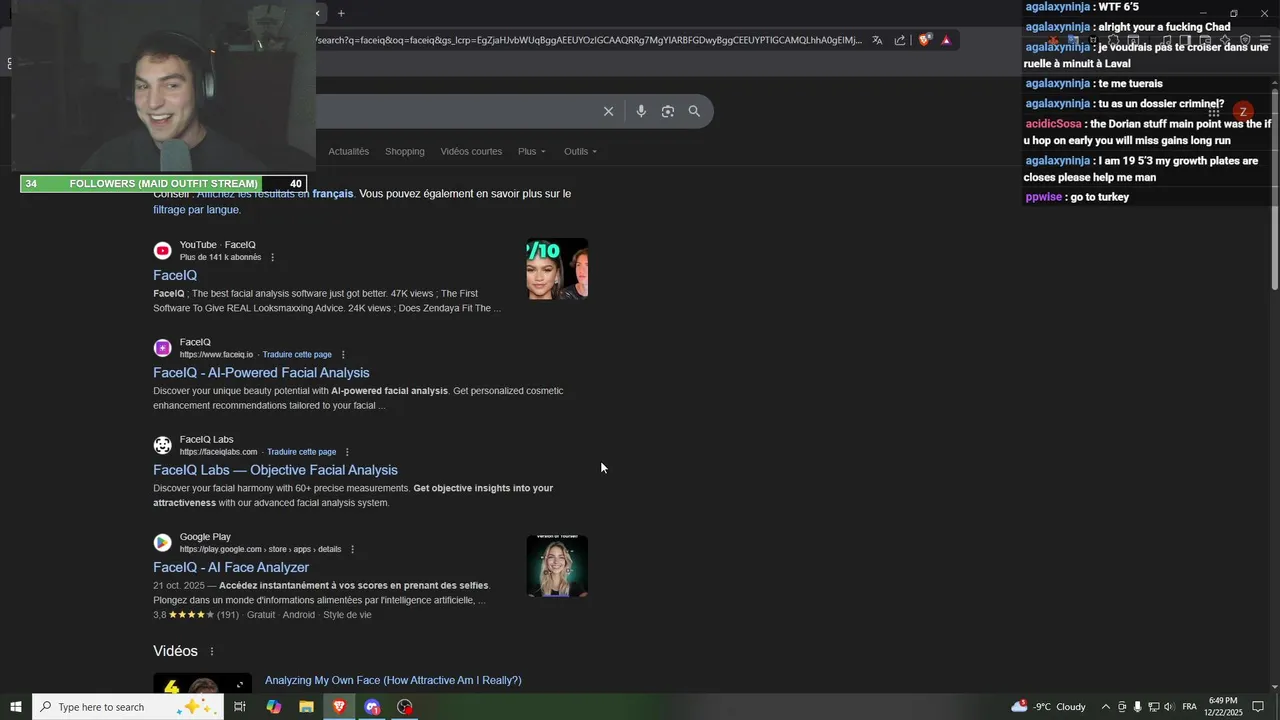Open more options for Google Play result
The height and width of the screenshot is (720, 1280).
point(352,549)
